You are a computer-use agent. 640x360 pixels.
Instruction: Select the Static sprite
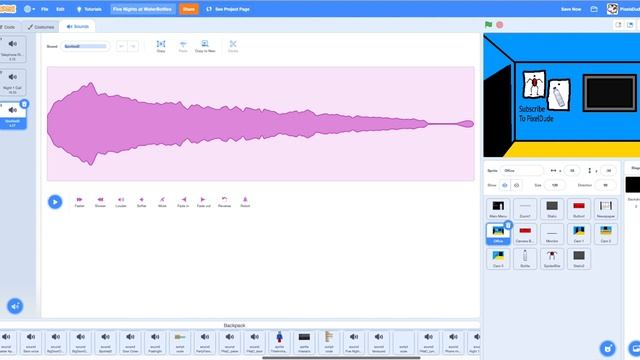click(552, 209)
